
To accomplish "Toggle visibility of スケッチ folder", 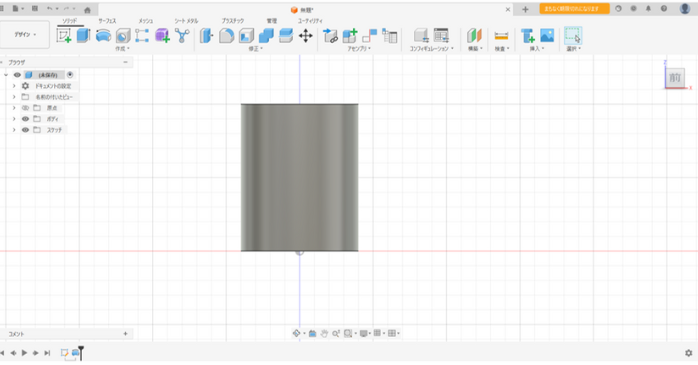I will tap(25, 130).
